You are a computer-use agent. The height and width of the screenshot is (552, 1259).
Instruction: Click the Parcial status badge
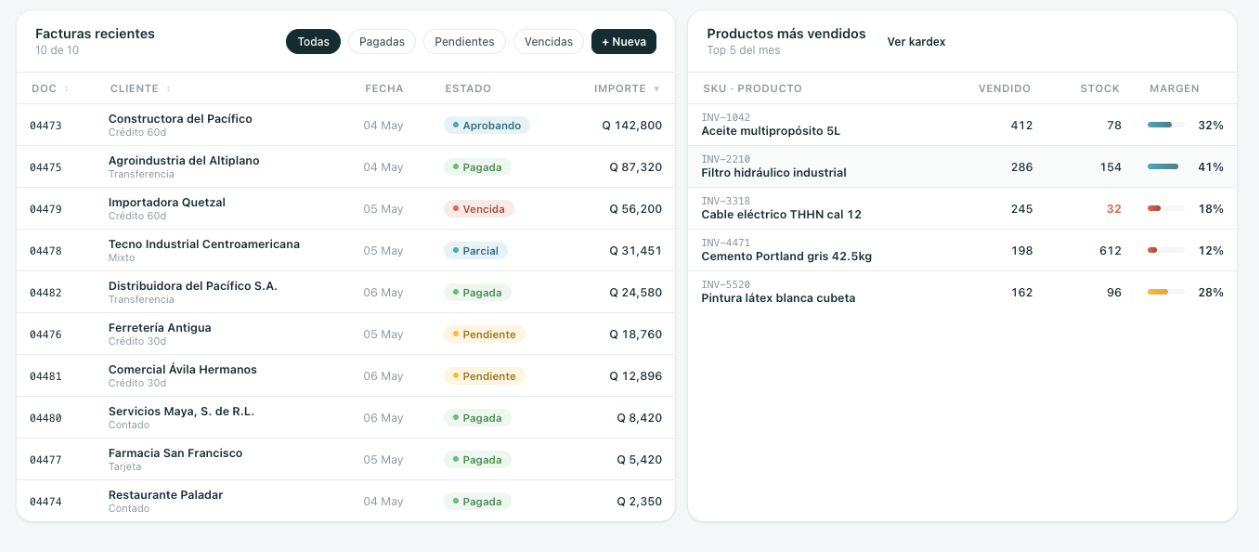click(475, 251)
